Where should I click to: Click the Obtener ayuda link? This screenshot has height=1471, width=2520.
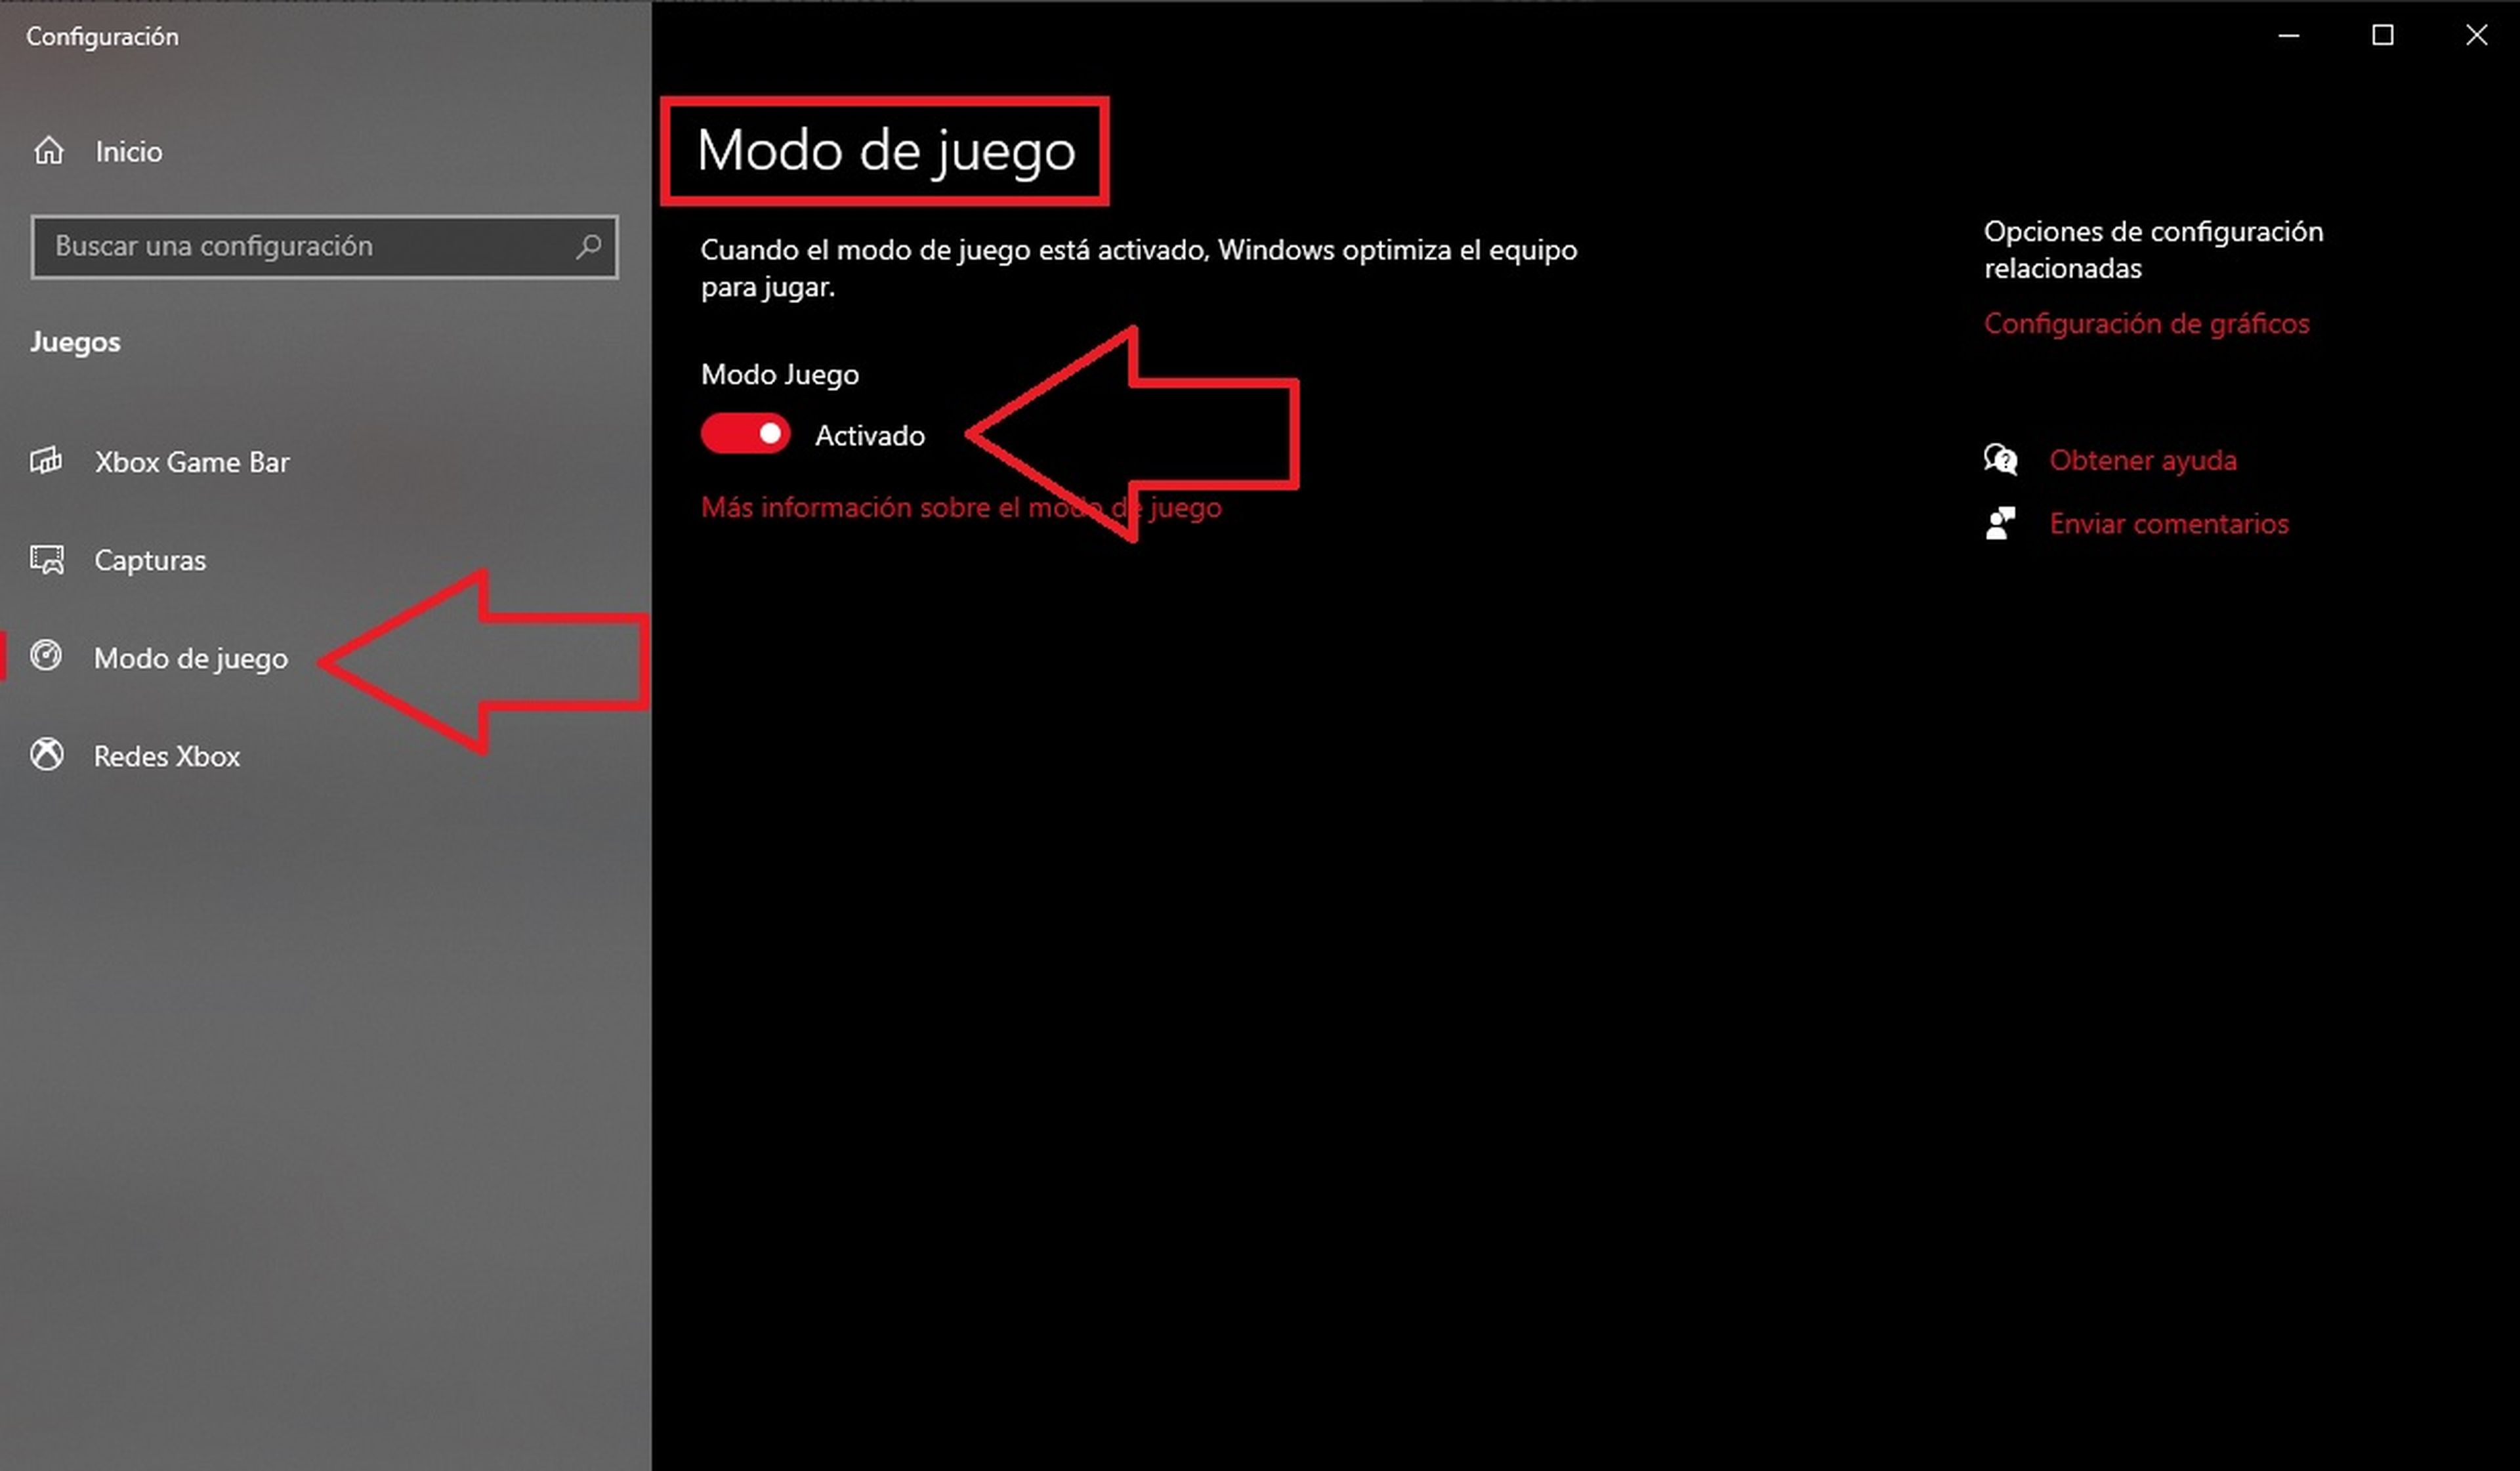point(2143,460)
